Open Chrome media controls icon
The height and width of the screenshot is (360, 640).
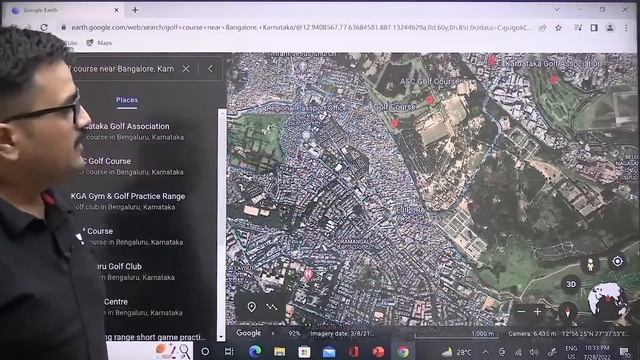coord(578,28)
